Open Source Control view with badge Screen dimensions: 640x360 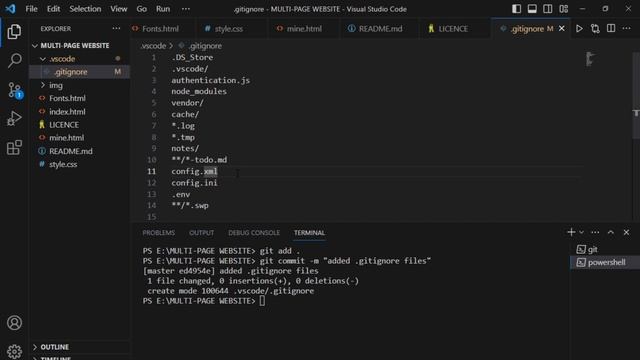(x=15, y=90)
